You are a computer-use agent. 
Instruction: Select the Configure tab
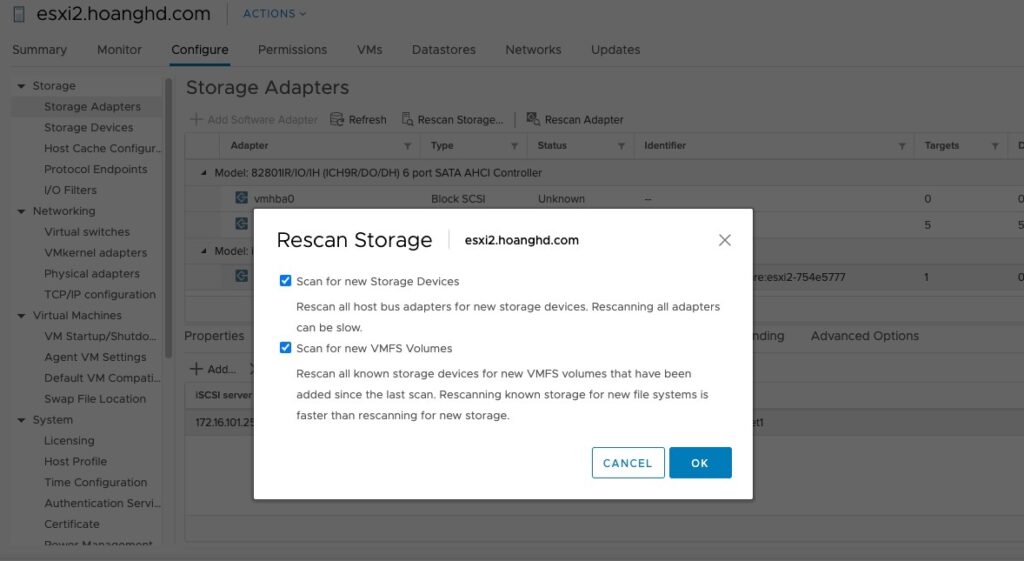(x=200, y=50)
